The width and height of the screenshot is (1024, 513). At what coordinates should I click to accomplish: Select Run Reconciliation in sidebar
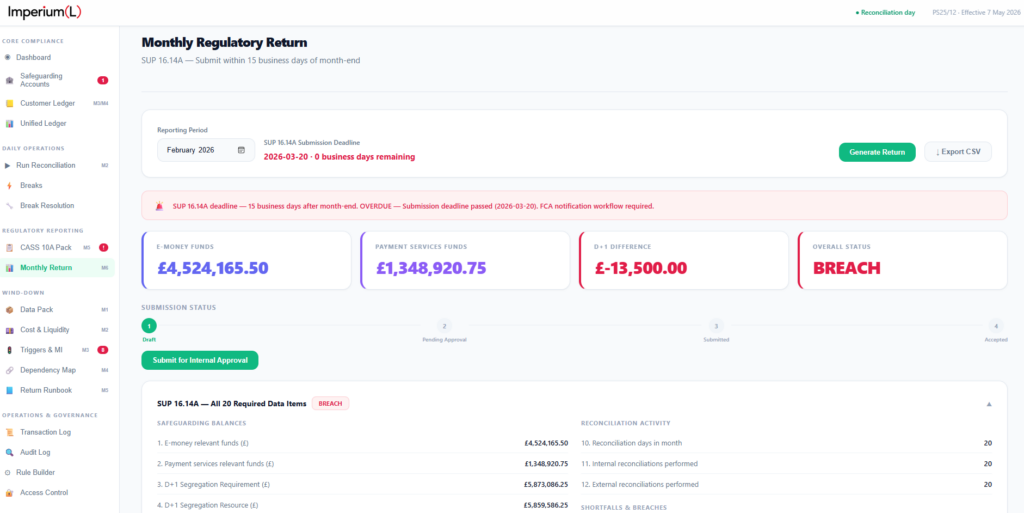[x=57, y=165]
